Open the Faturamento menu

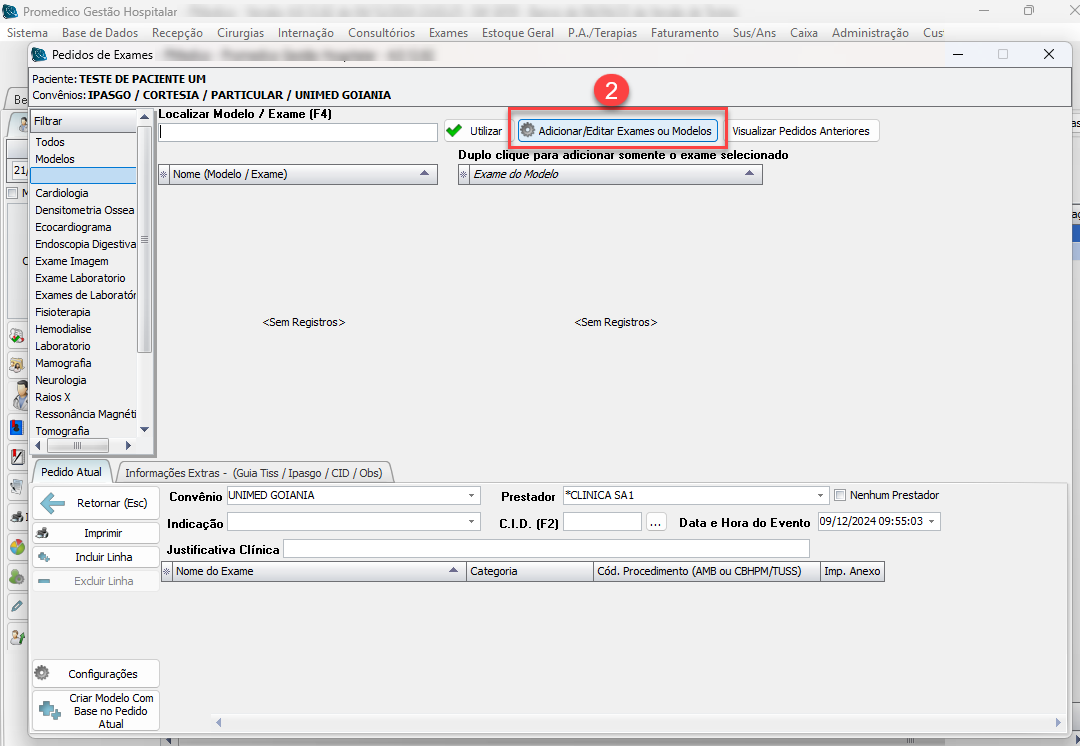pyautogui.click(x=684, y=33)
